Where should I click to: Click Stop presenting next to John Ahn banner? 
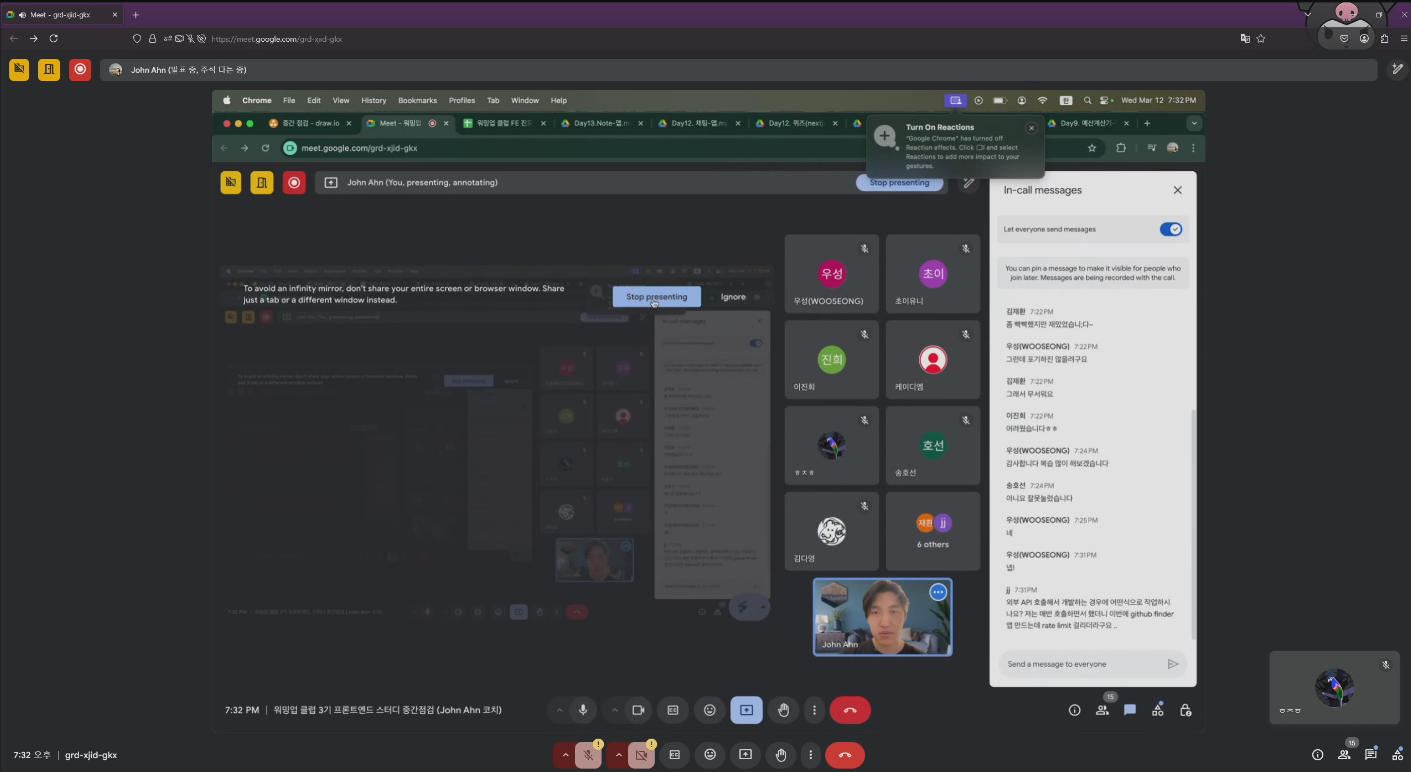coord(899,183)
